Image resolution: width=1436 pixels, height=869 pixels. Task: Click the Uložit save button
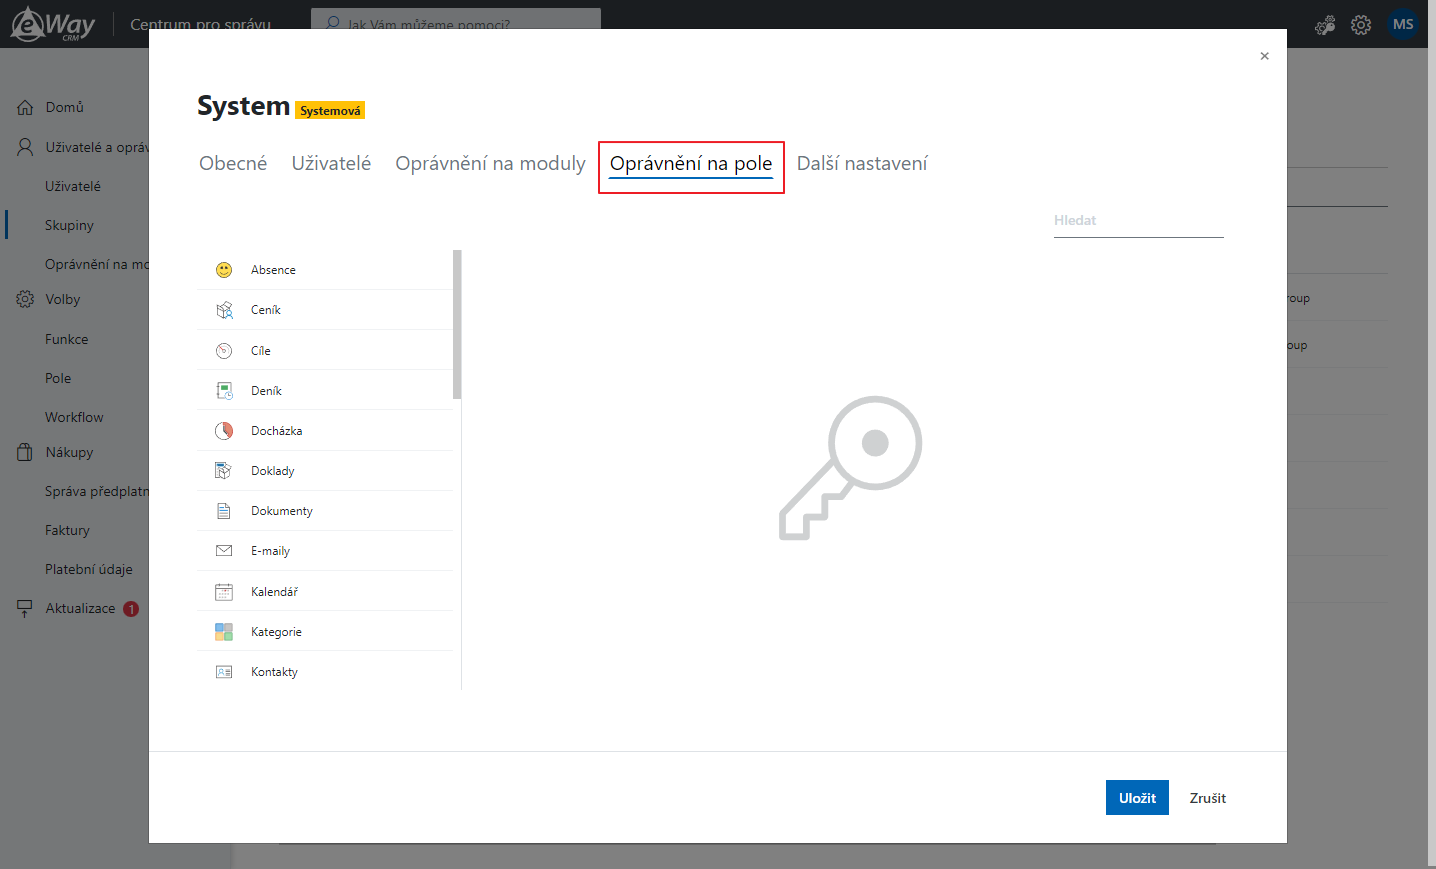pos(1137,798)
